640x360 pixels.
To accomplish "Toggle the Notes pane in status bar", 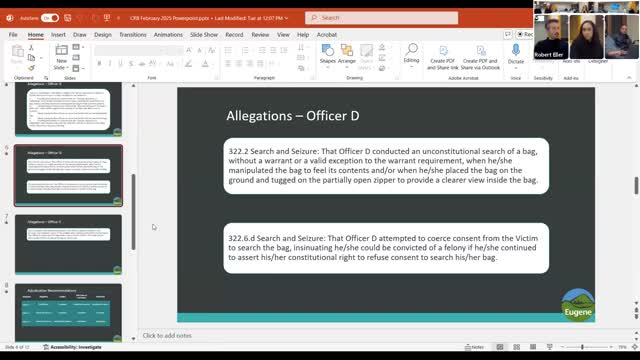I will coord(474,347).
